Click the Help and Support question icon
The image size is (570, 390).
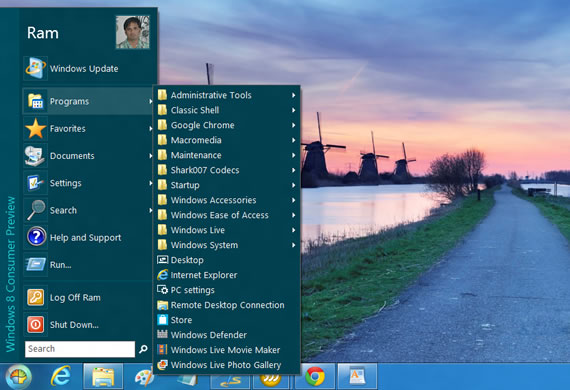(x=35, y=237)
